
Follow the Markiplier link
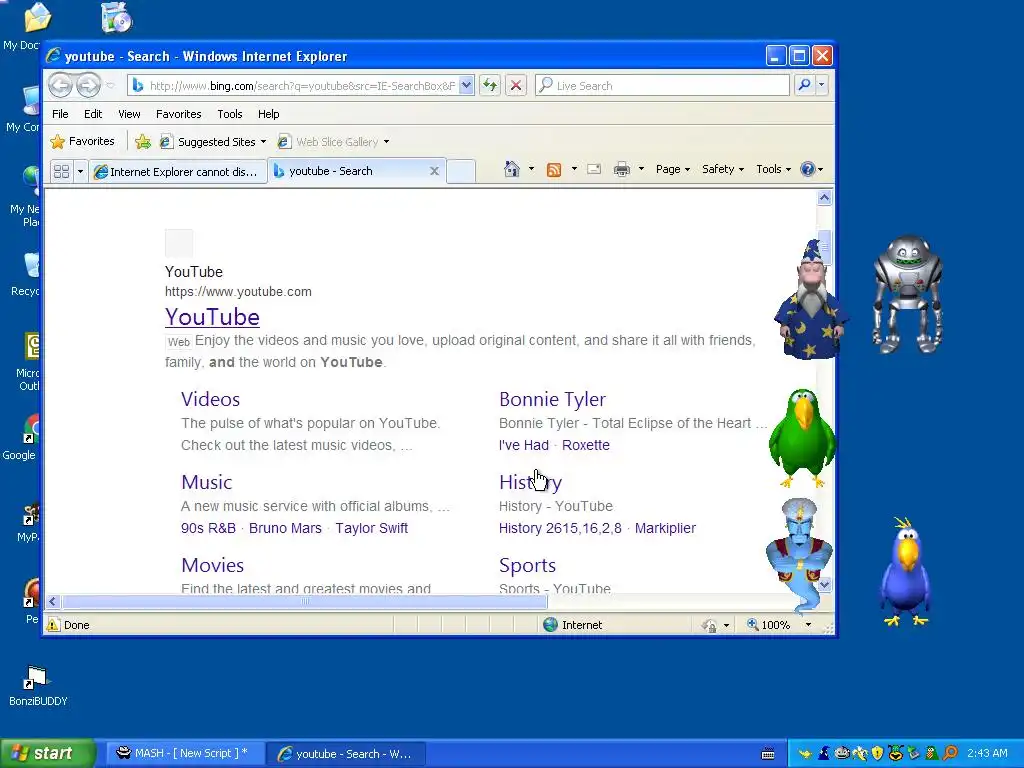pos(665,528)
